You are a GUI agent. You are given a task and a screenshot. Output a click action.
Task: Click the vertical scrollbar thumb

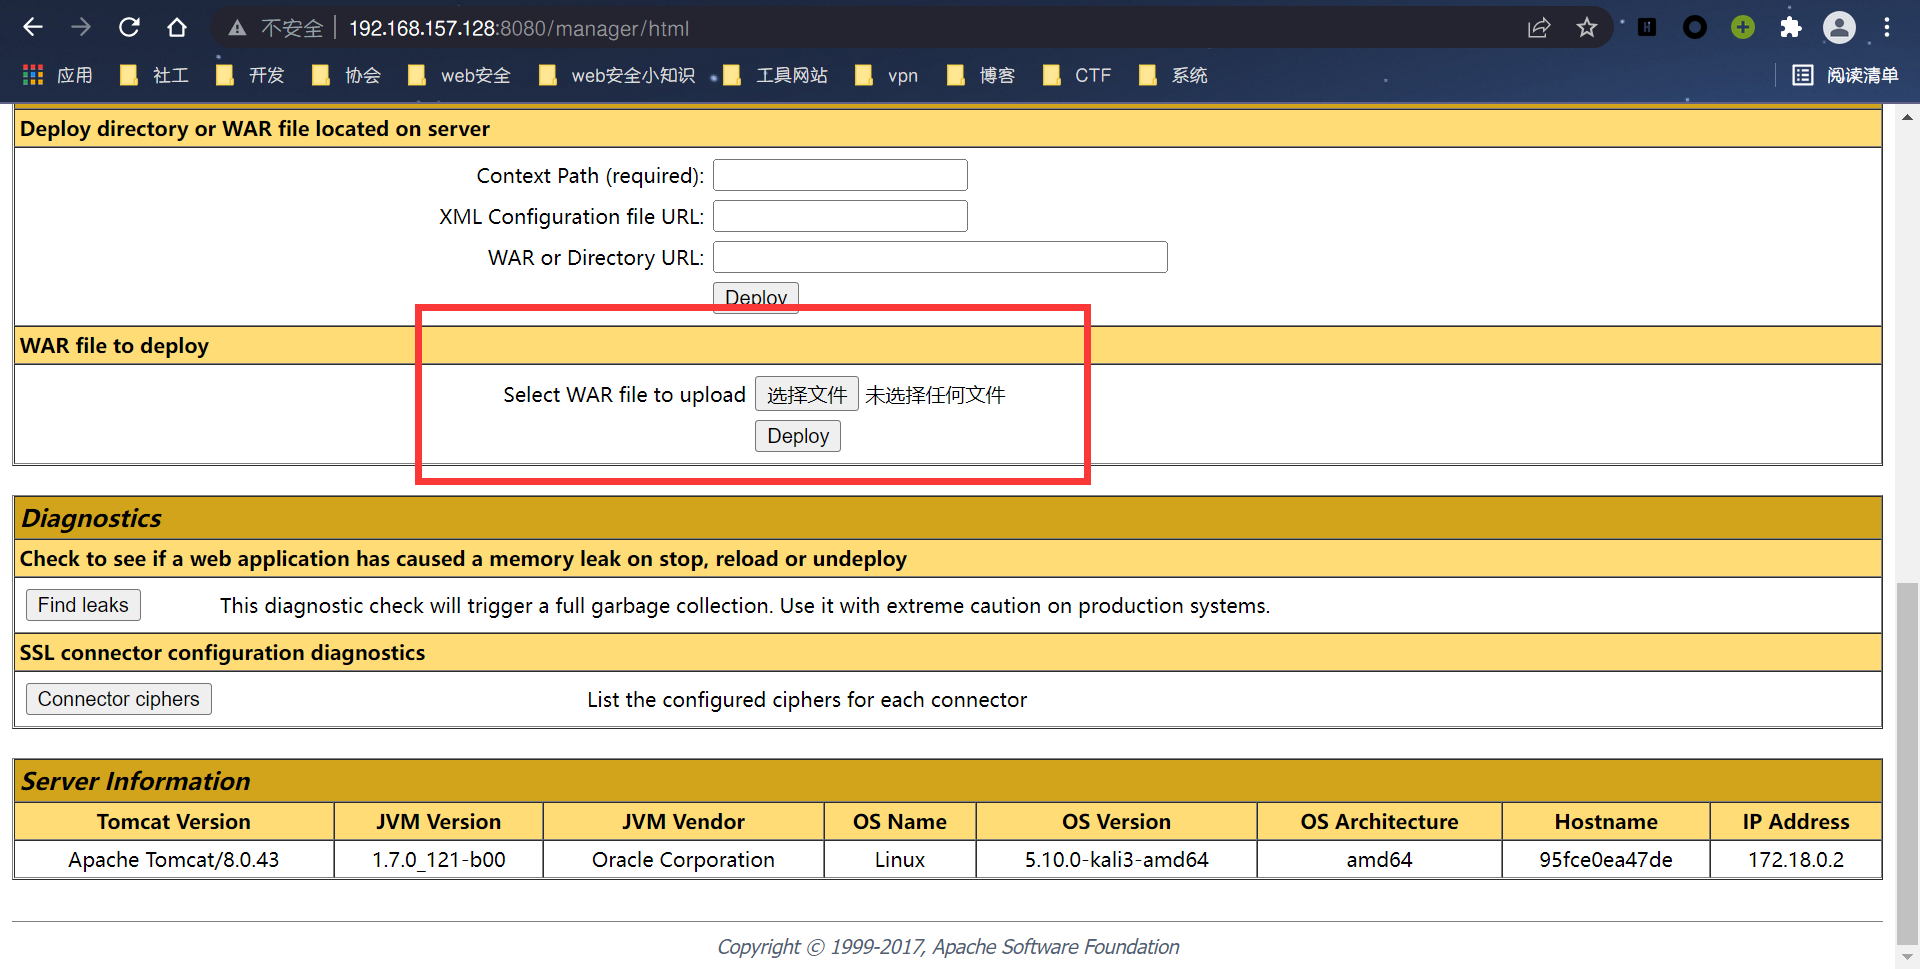click(x=1907, y=762)
